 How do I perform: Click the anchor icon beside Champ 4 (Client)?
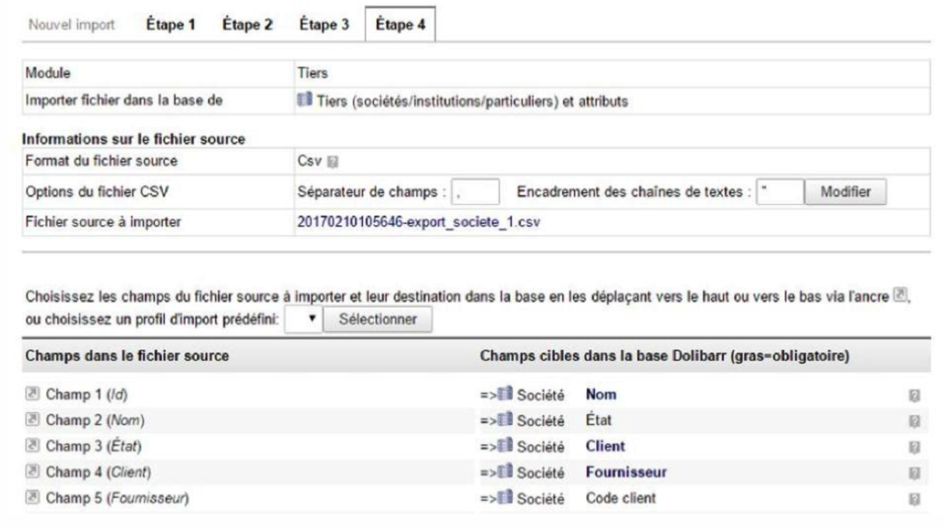tap(33, 472)
